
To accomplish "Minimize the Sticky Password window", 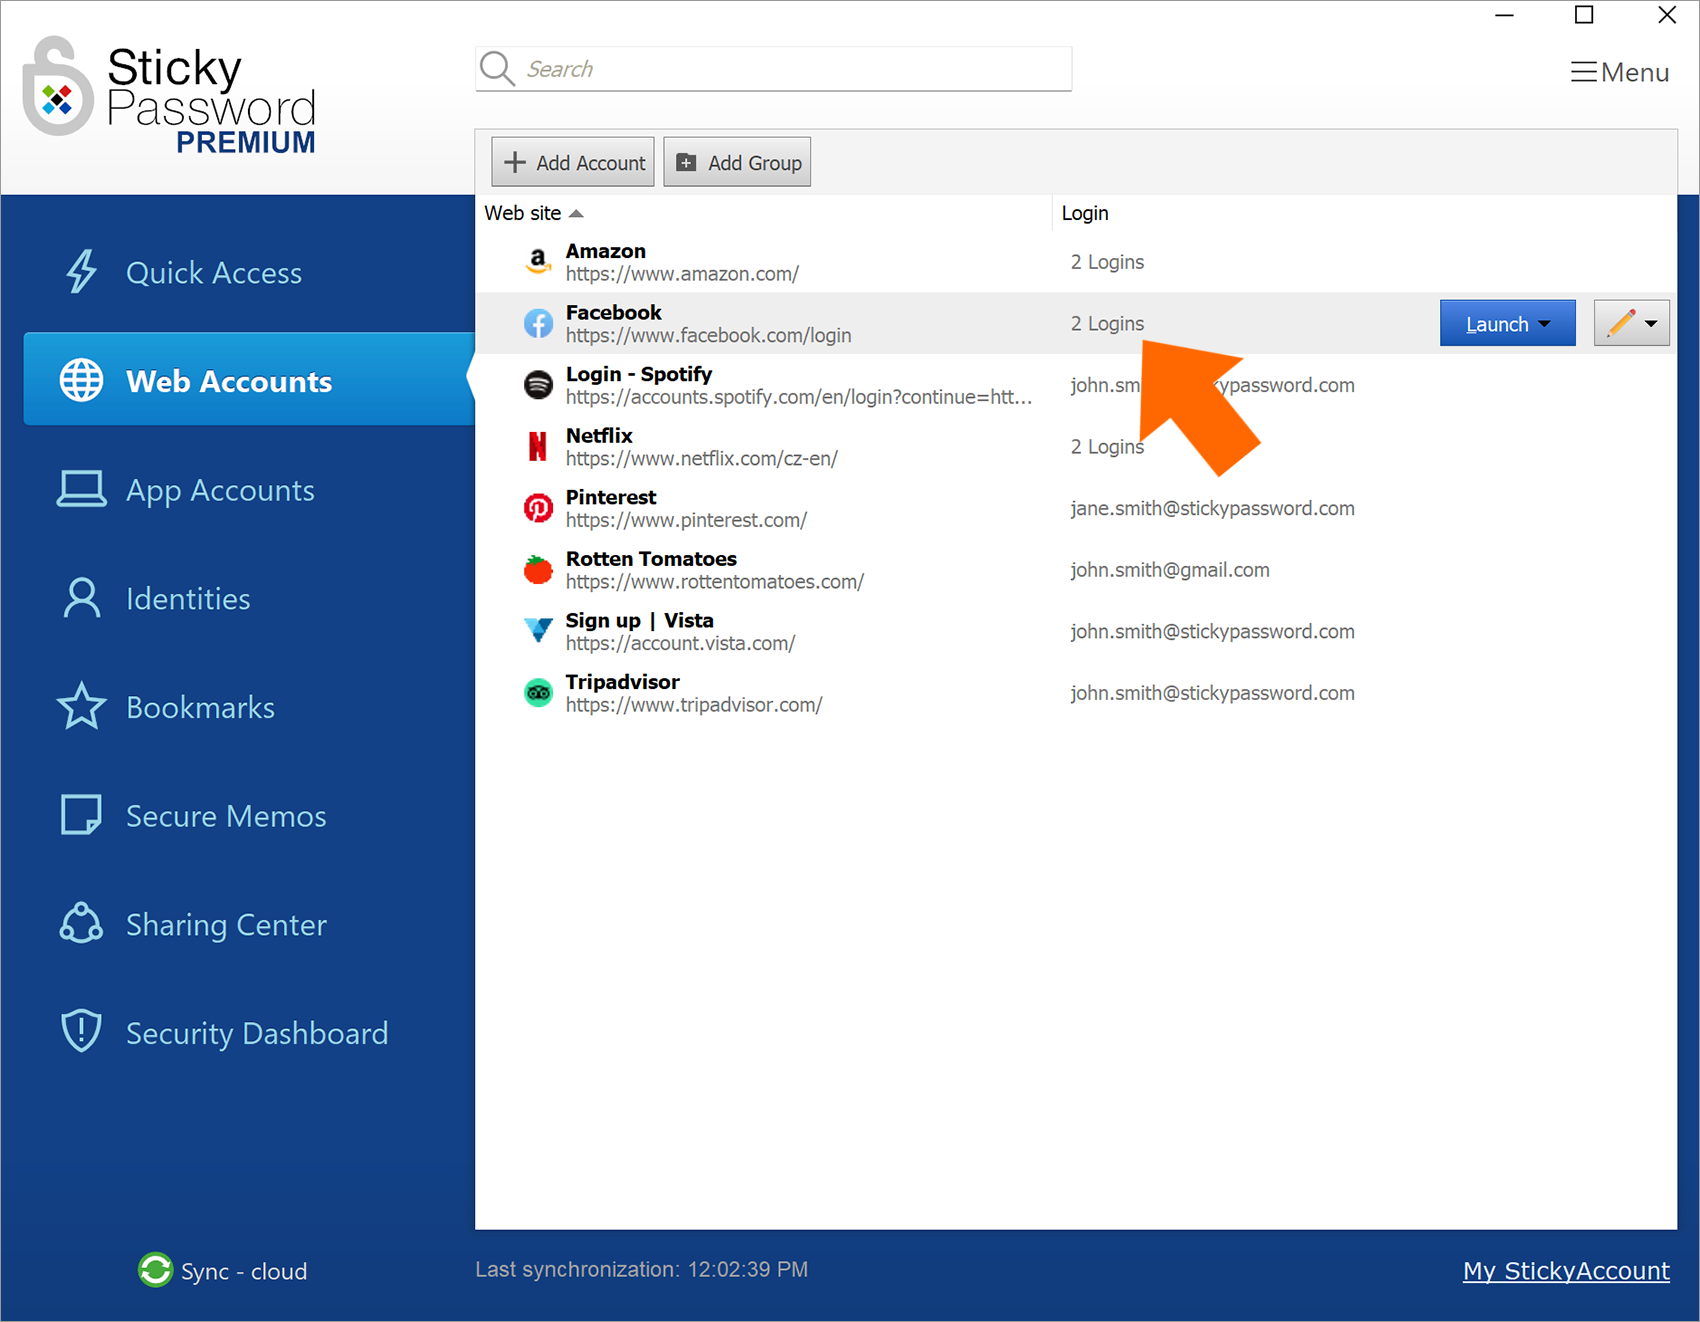I will (1504, 15).
